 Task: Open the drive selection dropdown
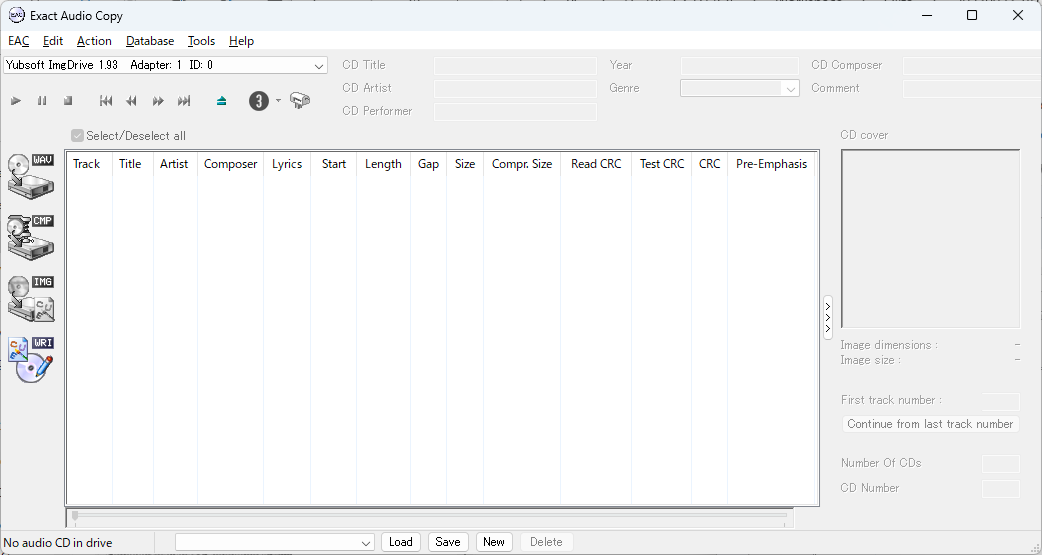point(319,65)
